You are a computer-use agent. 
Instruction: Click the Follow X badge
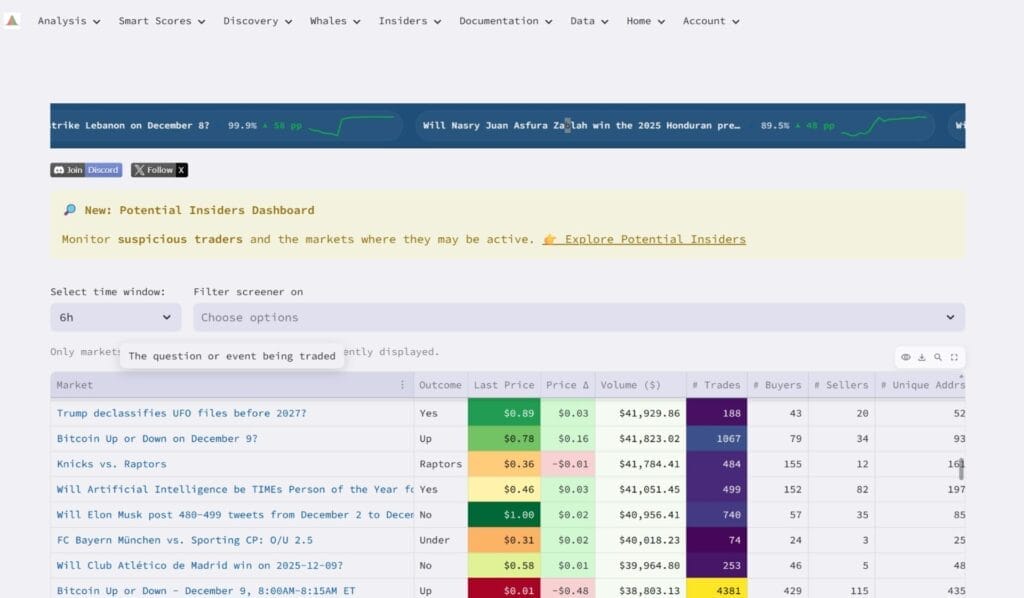159,170
